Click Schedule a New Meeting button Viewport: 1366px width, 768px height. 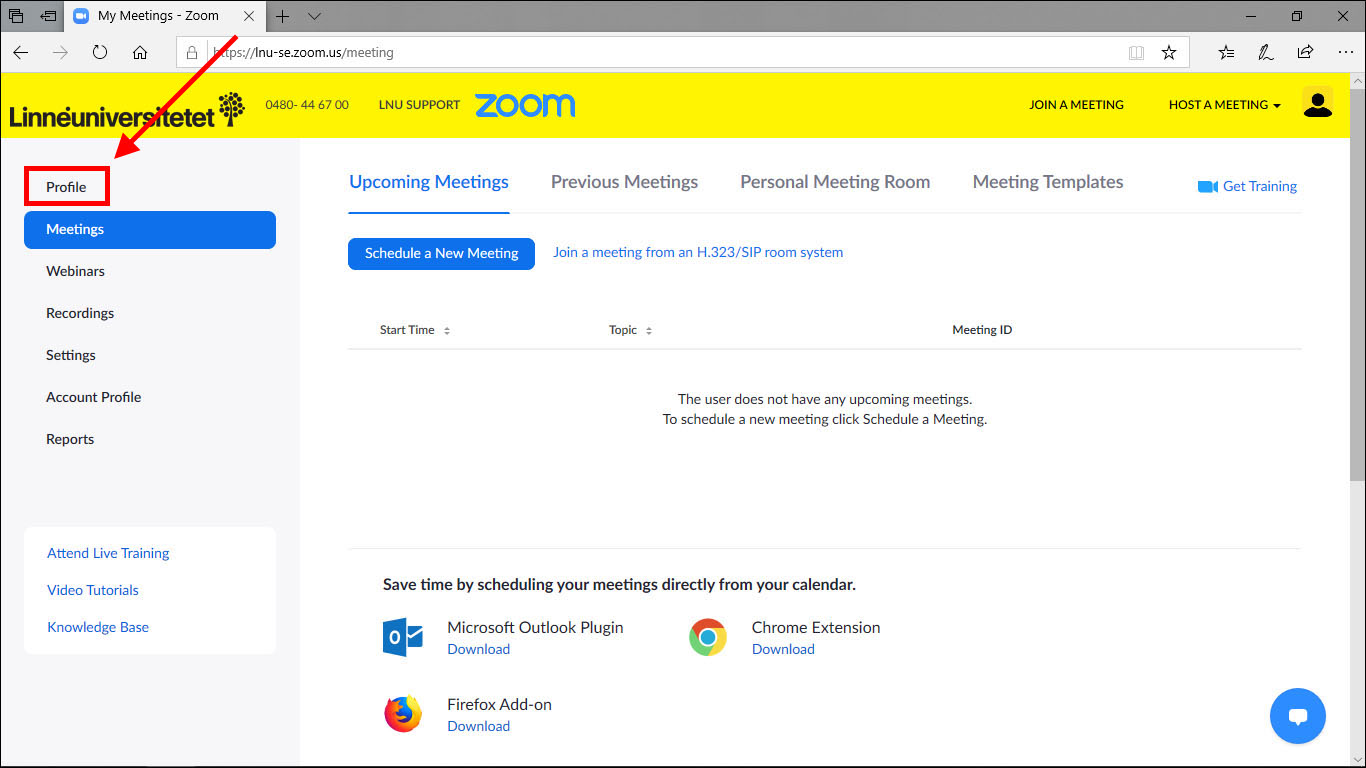(x=441, y=253)
